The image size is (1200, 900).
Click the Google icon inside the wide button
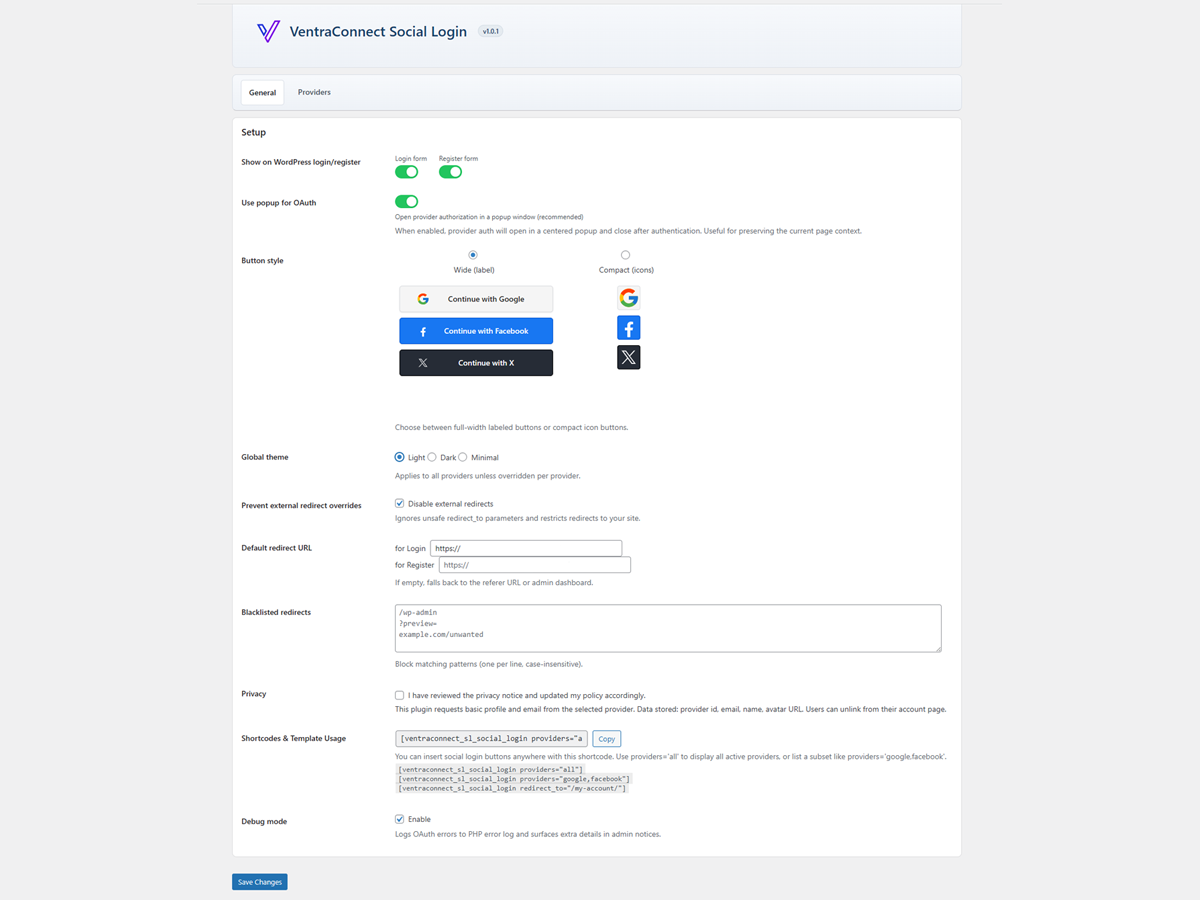coord(422,298)
